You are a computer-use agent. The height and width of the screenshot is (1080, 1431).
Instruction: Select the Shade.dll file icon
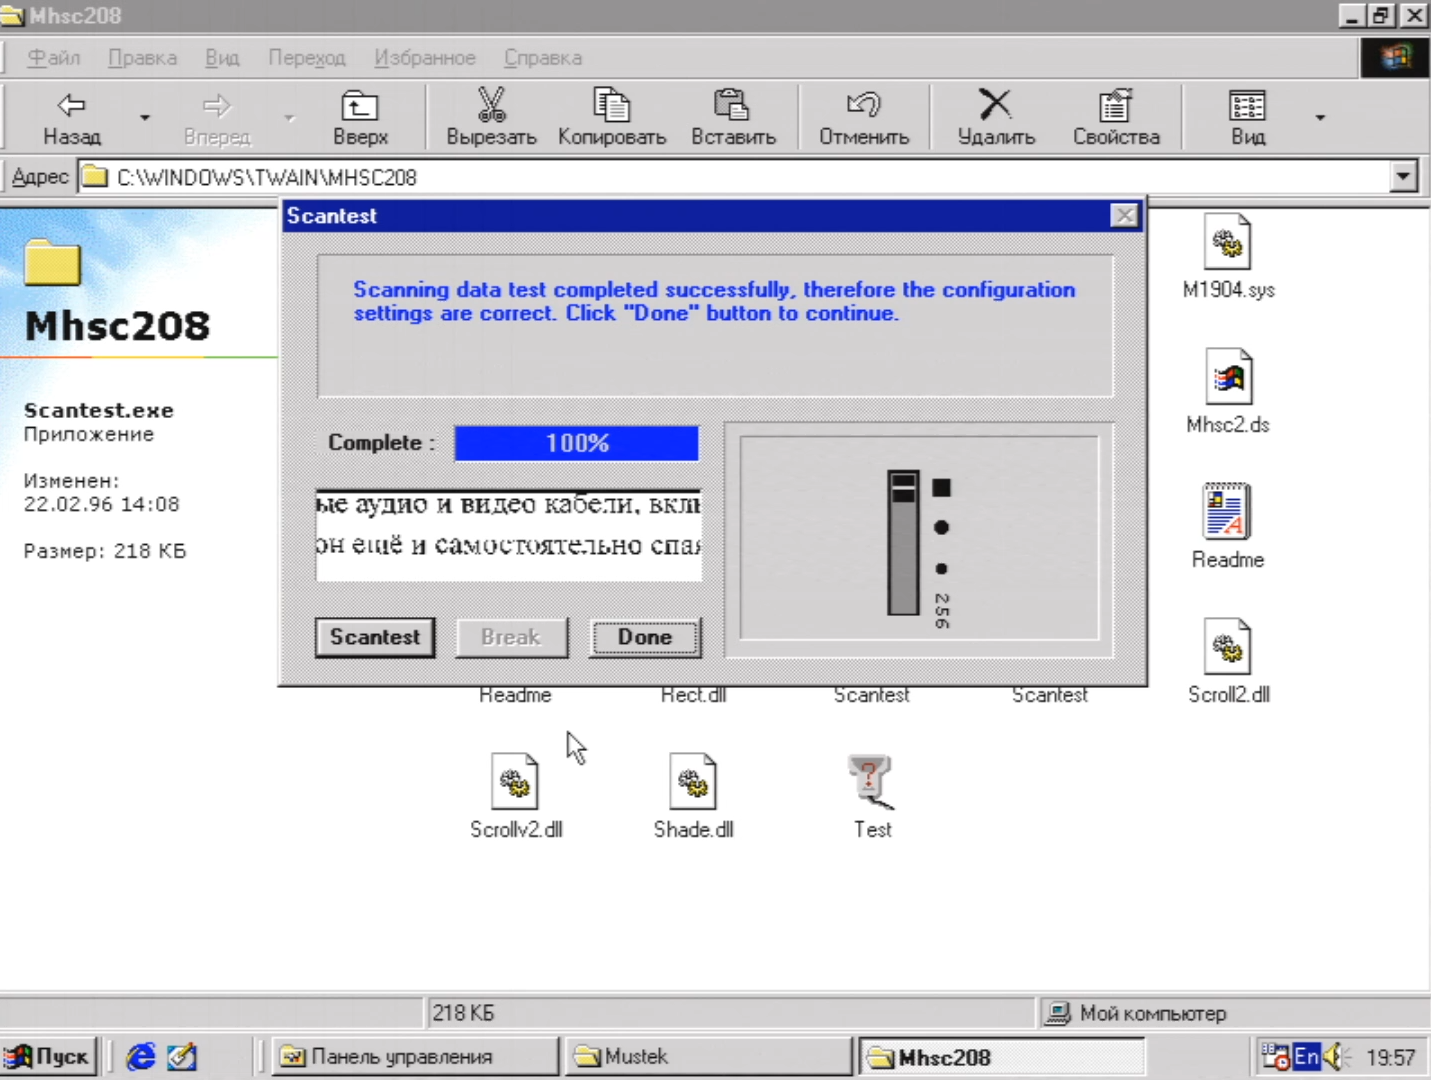pos(693,782)
